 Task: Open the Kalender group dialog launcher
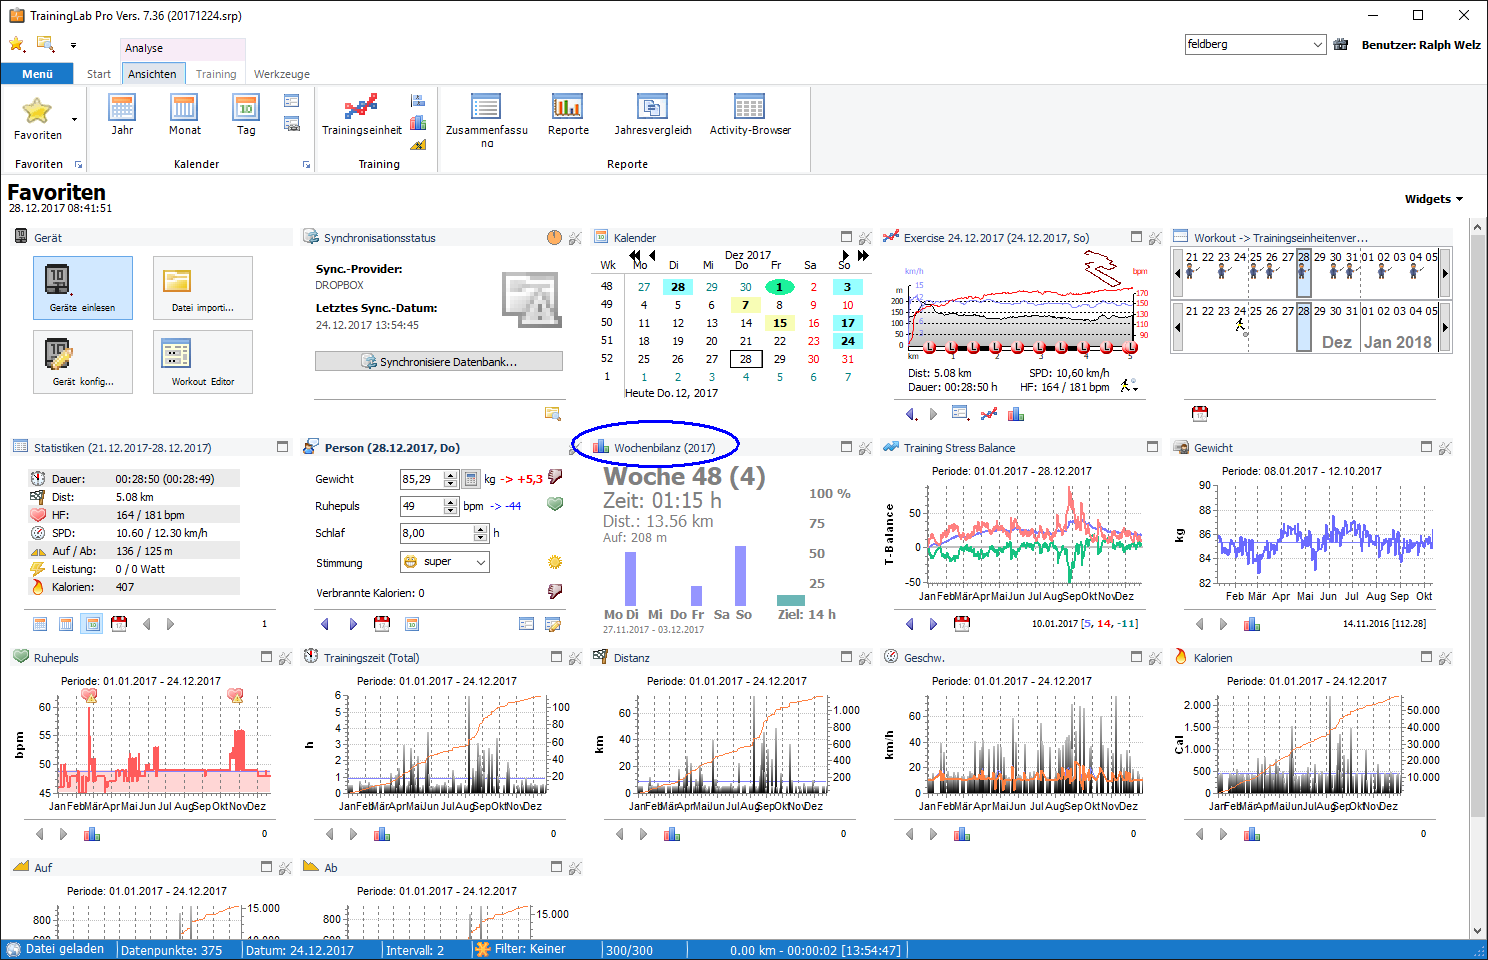pos(306,165)
